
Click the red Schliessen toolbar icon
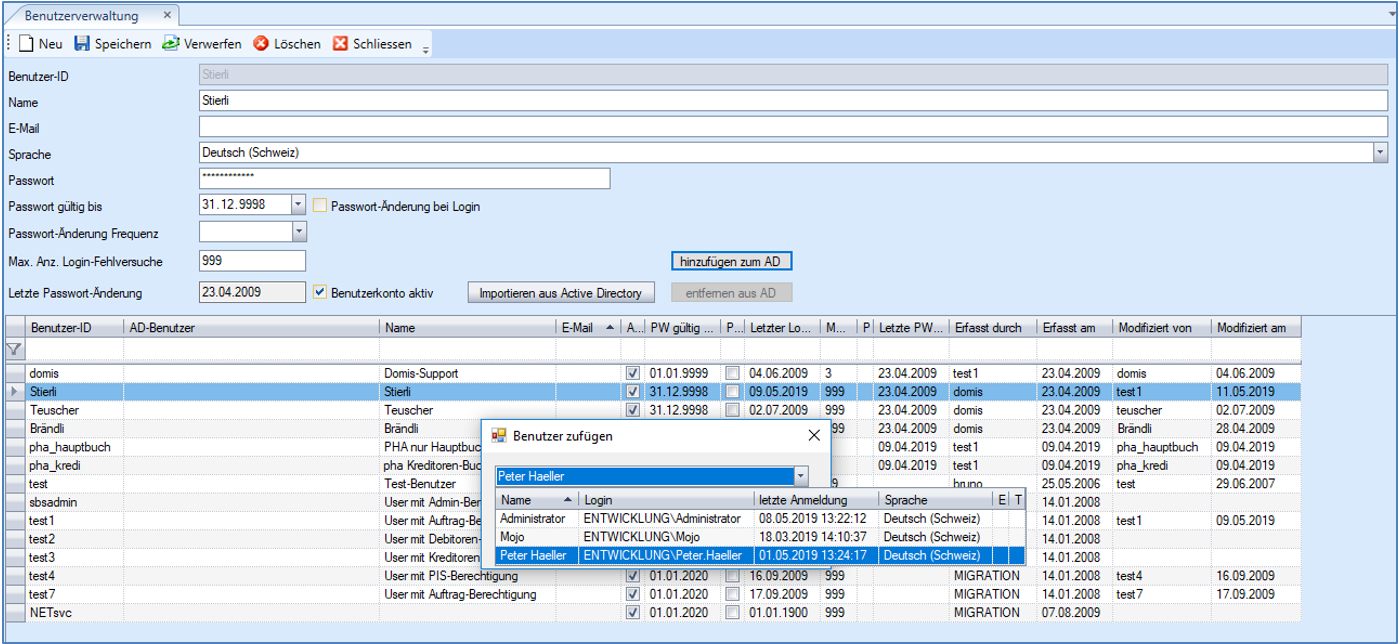tap(340, 44)
